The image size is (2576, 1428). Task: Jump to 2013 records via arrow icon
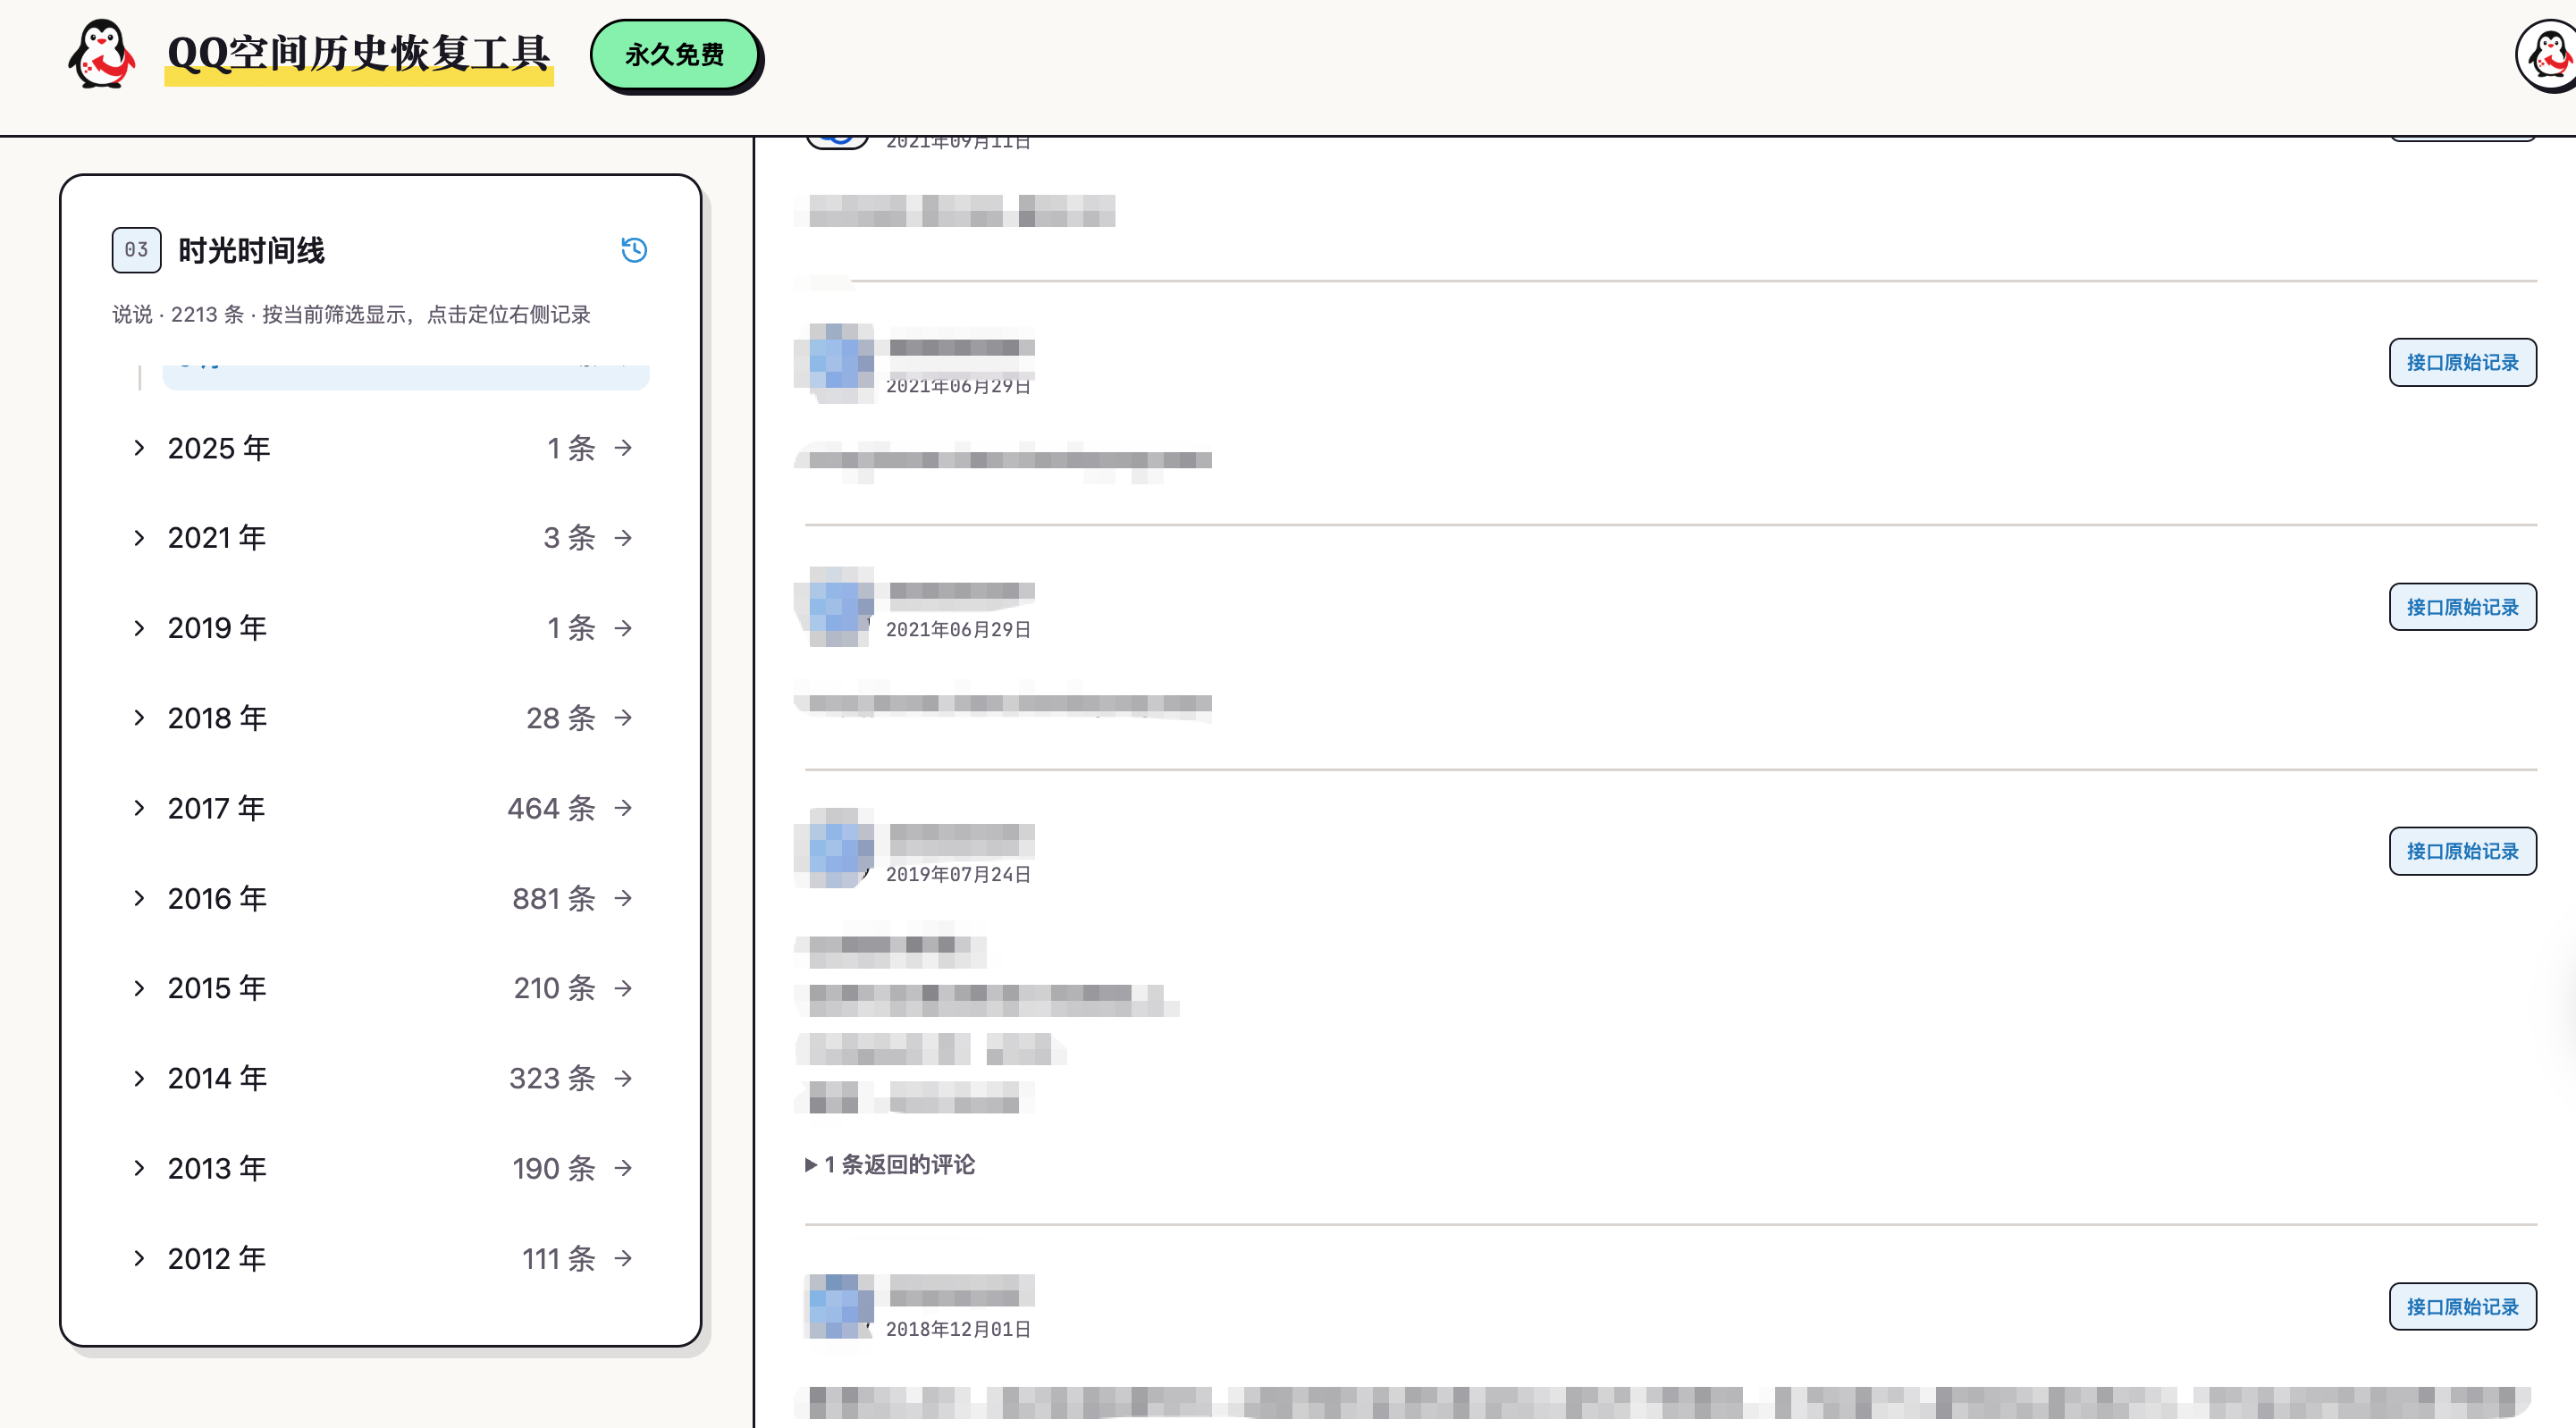point(623,1168)
